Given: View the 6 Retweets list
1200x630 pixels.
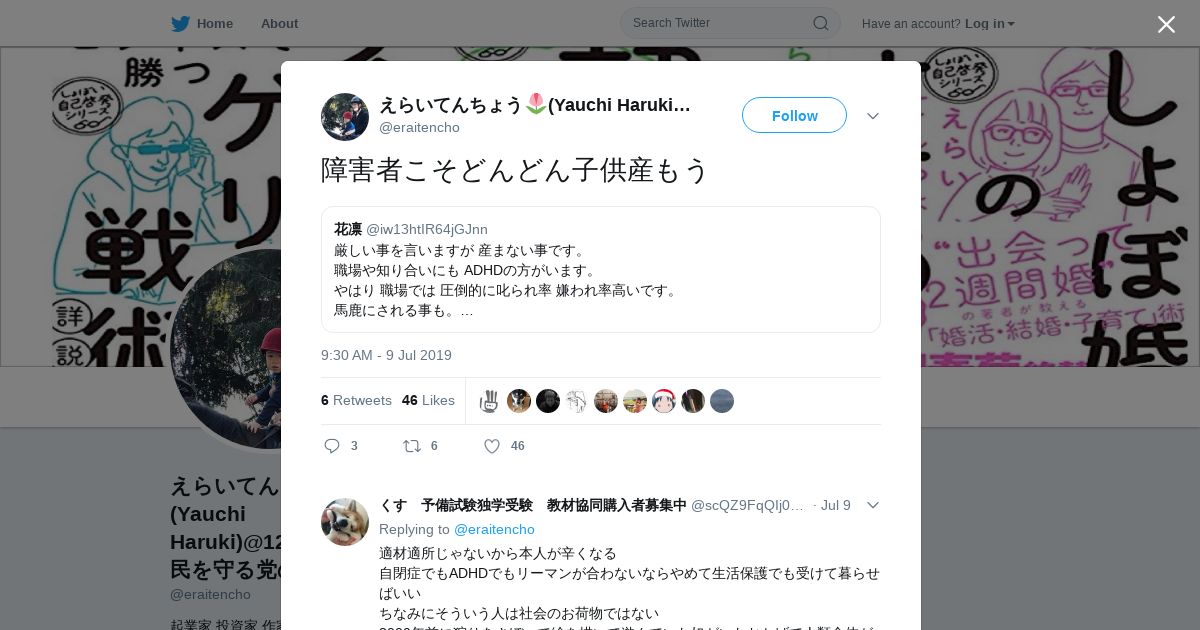Looking at the screenshot, I should (x=356, y=400).
